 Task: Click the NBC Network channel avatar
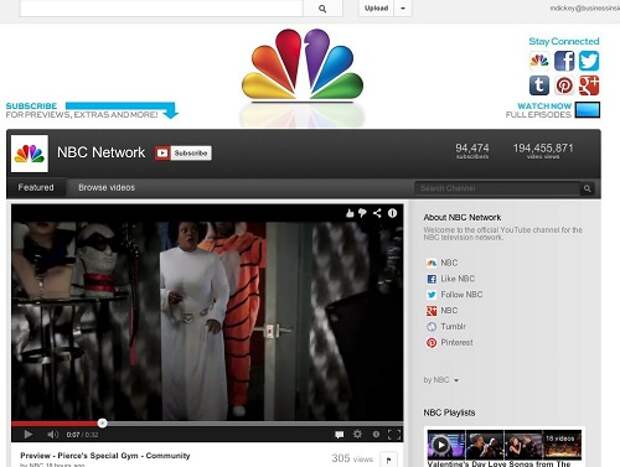click(x=30, y=153)
